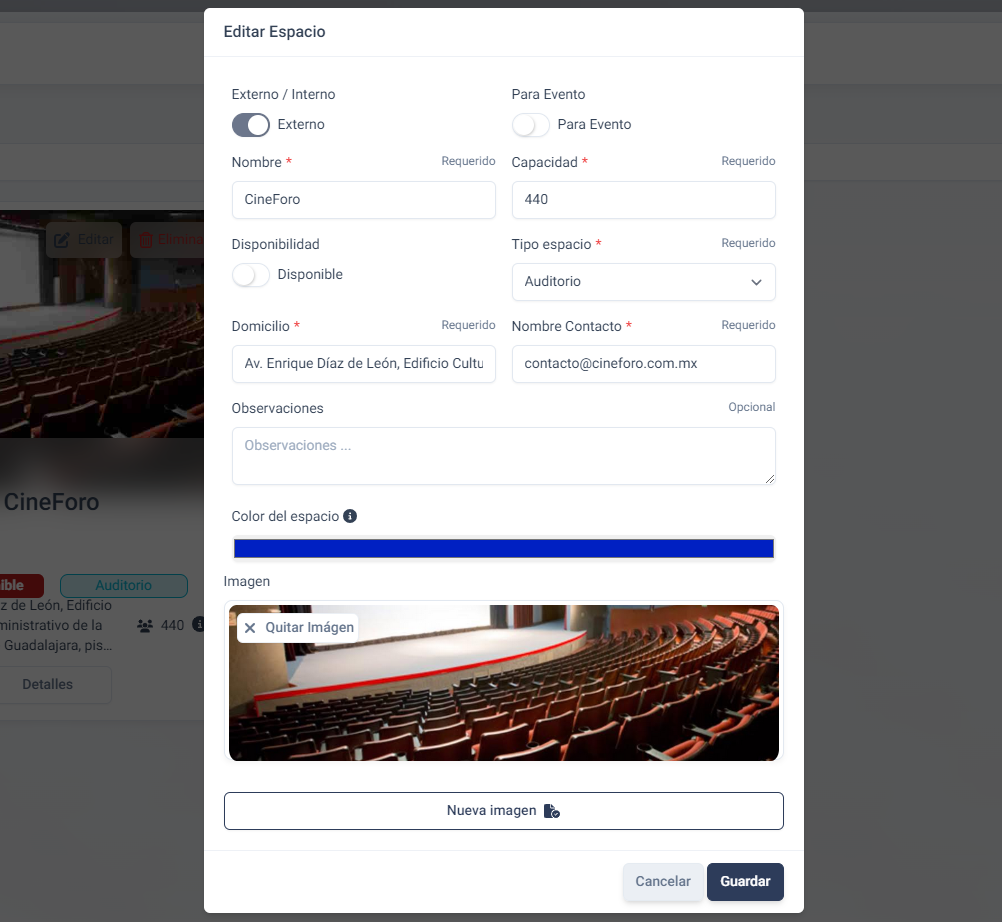Enable the Para Evento switch
Screen dimensions: 1002x922
coord(531,125)
